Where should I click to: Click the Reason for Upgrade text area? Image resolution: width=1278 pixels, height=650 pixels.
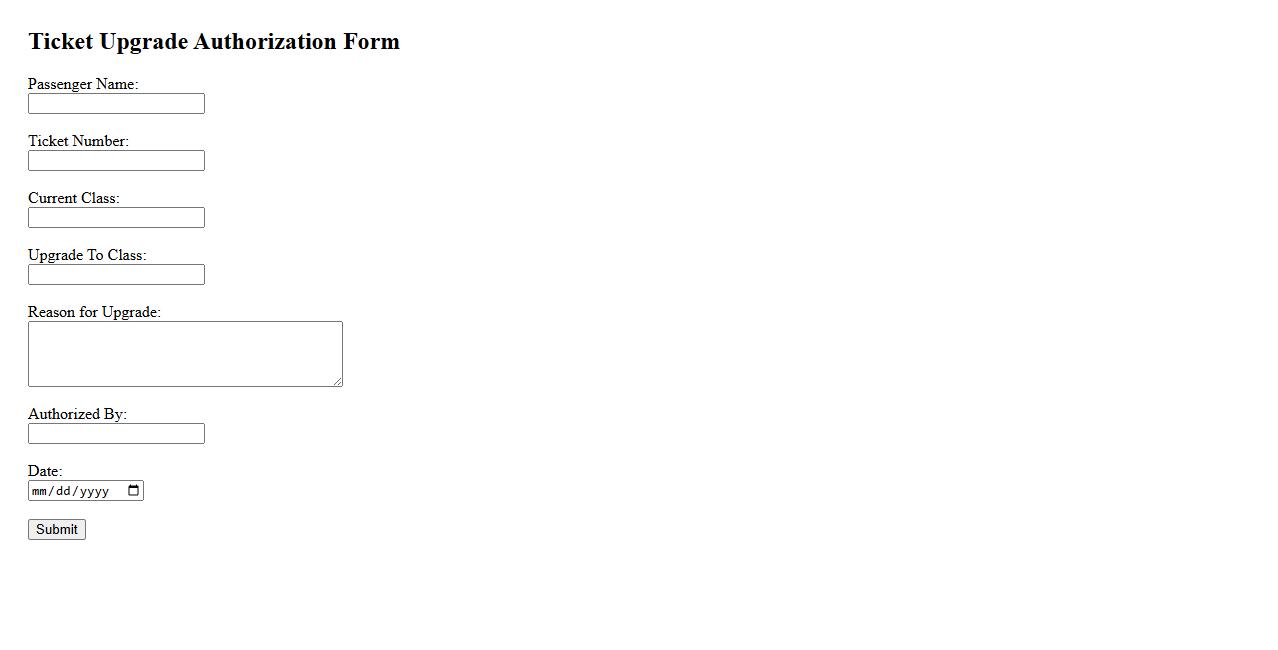[185, 354]
